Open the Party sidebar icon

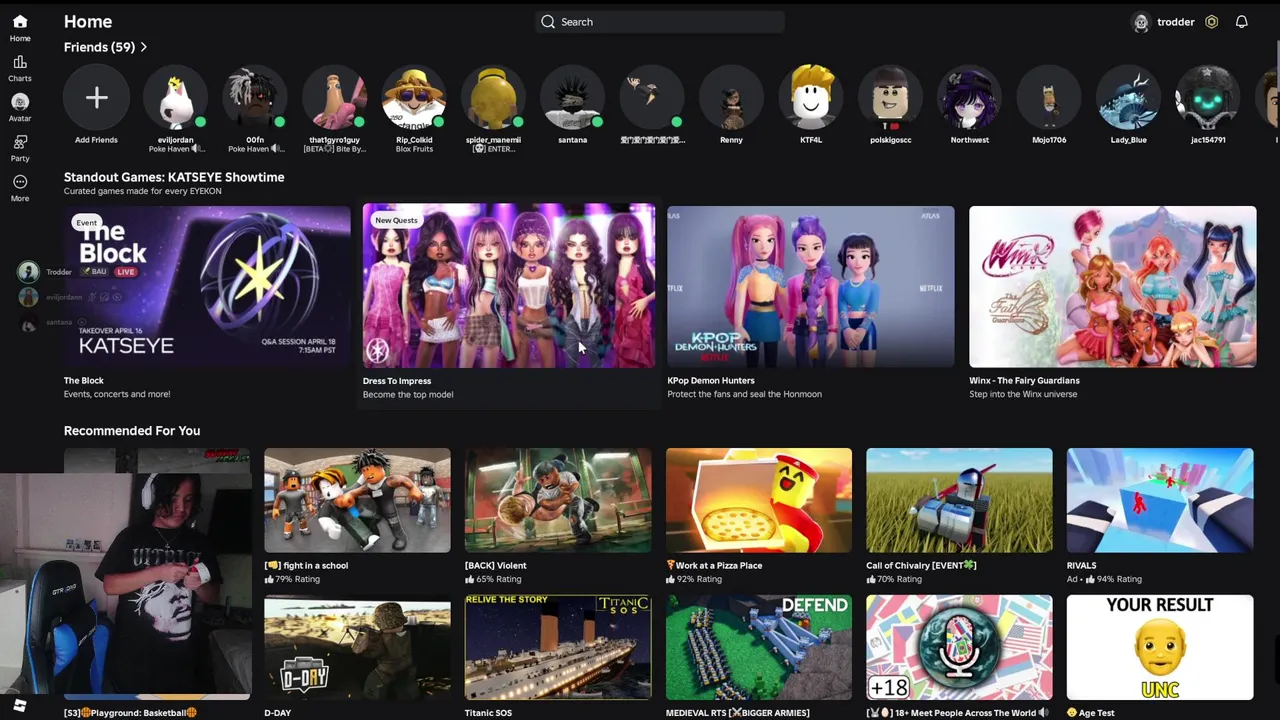(20, 142)
